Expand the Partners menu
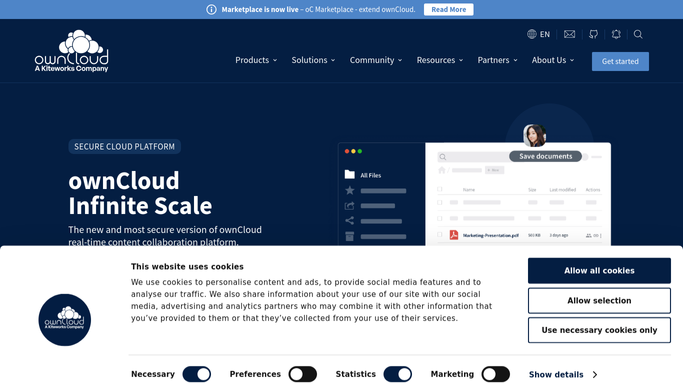683x384 pixels. [x=497, y=60]
